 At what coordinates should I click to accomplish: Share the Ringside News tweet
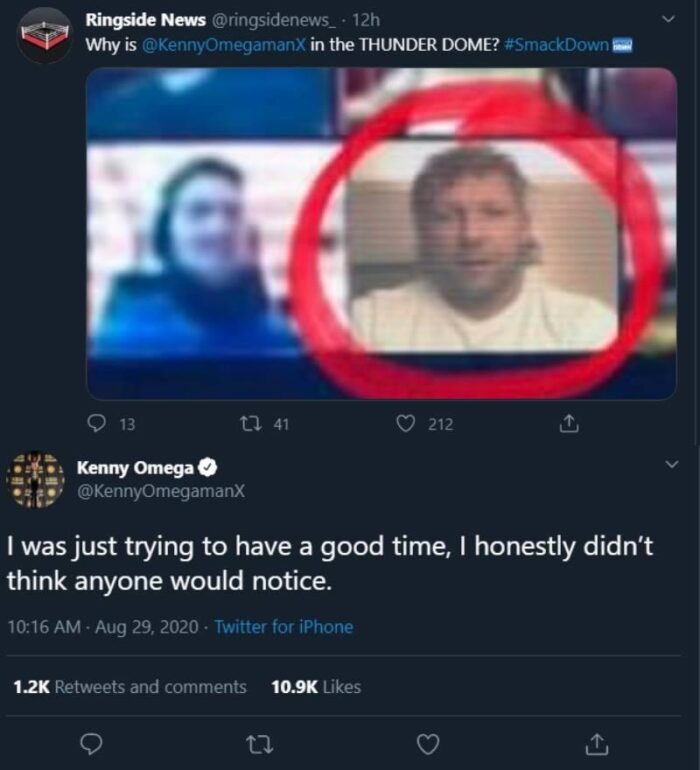pyautogui.click(x=568, y=424)
